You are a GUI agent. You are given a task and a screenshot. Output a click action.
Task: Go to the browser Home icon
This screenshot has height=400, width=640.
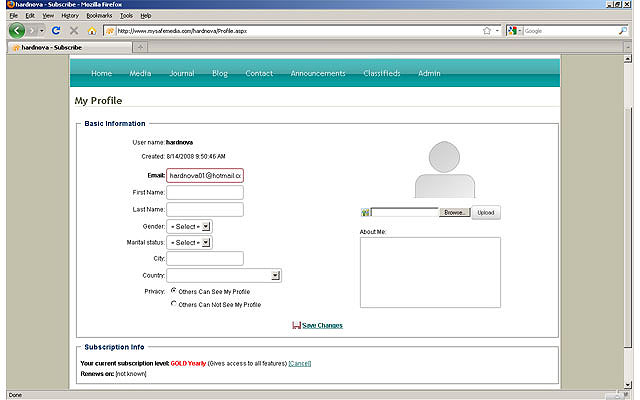click(x=92, y=31)
